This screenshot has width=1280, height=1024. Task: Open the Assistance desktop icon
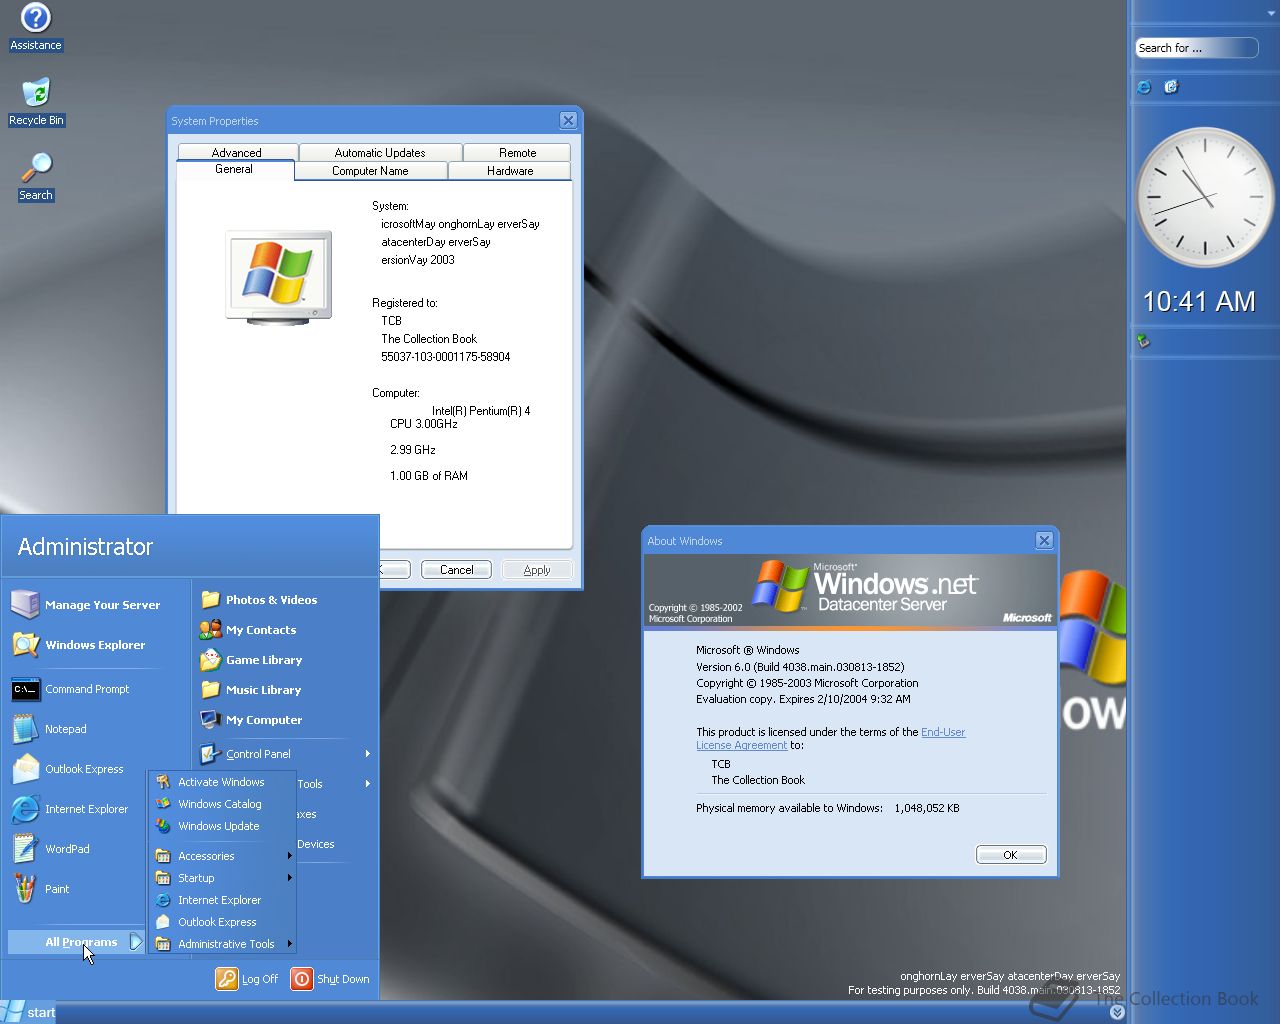(x=35, y=27)
